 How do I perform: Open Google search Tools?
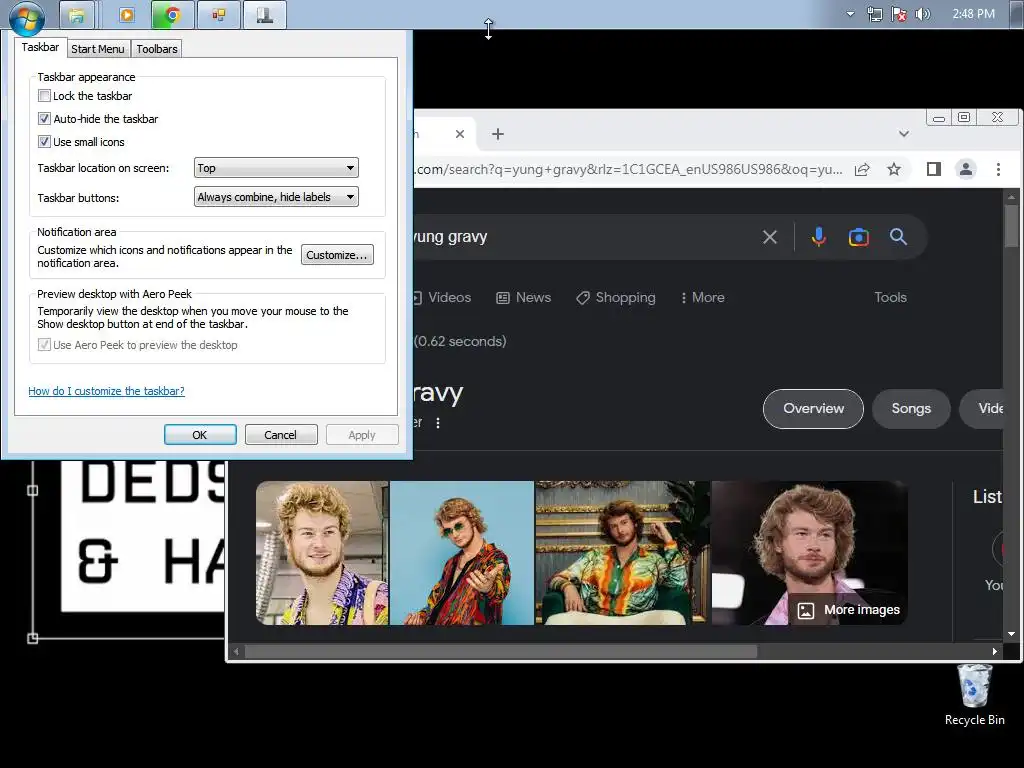890,298
